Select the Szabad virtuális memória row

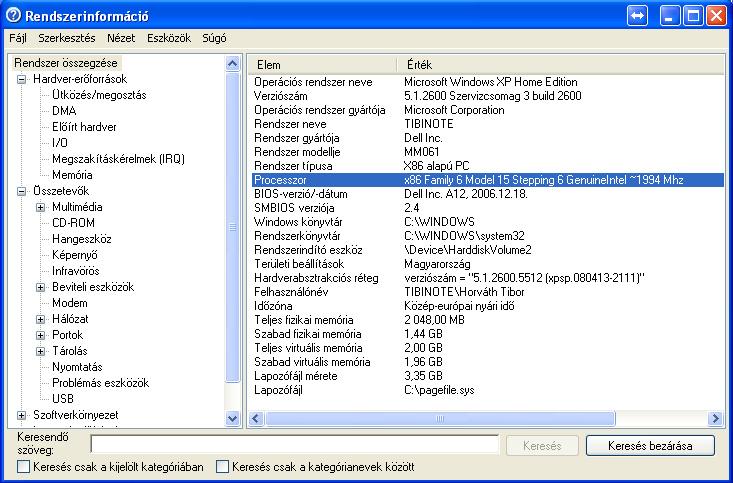pyautogui.click(x=488, y=362)
